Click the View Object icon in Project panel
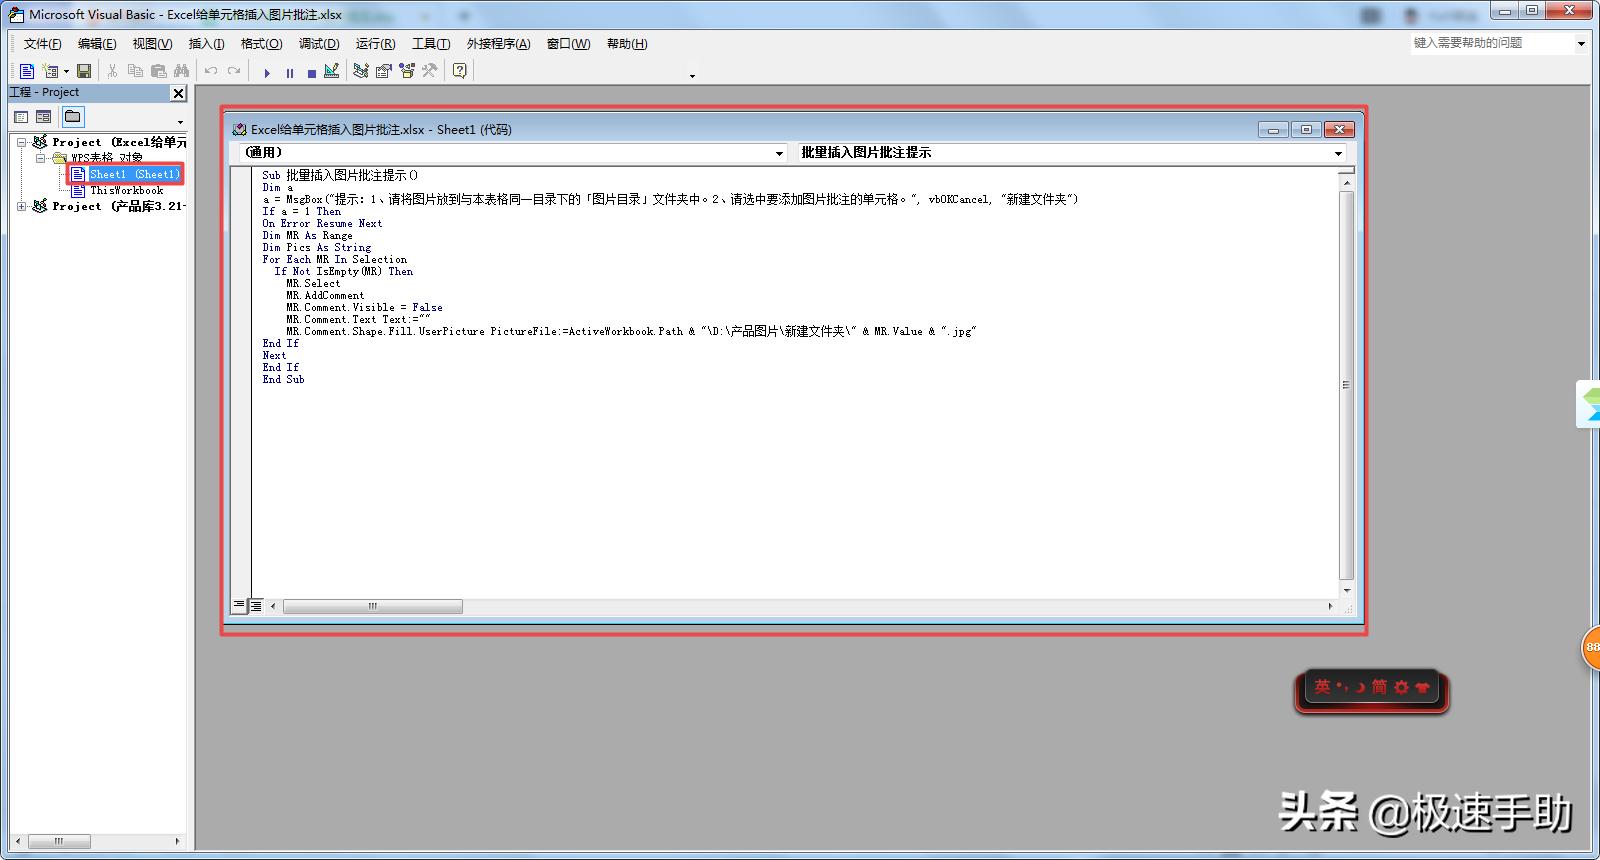This screenshot has height=860, width=1600. 44,117
